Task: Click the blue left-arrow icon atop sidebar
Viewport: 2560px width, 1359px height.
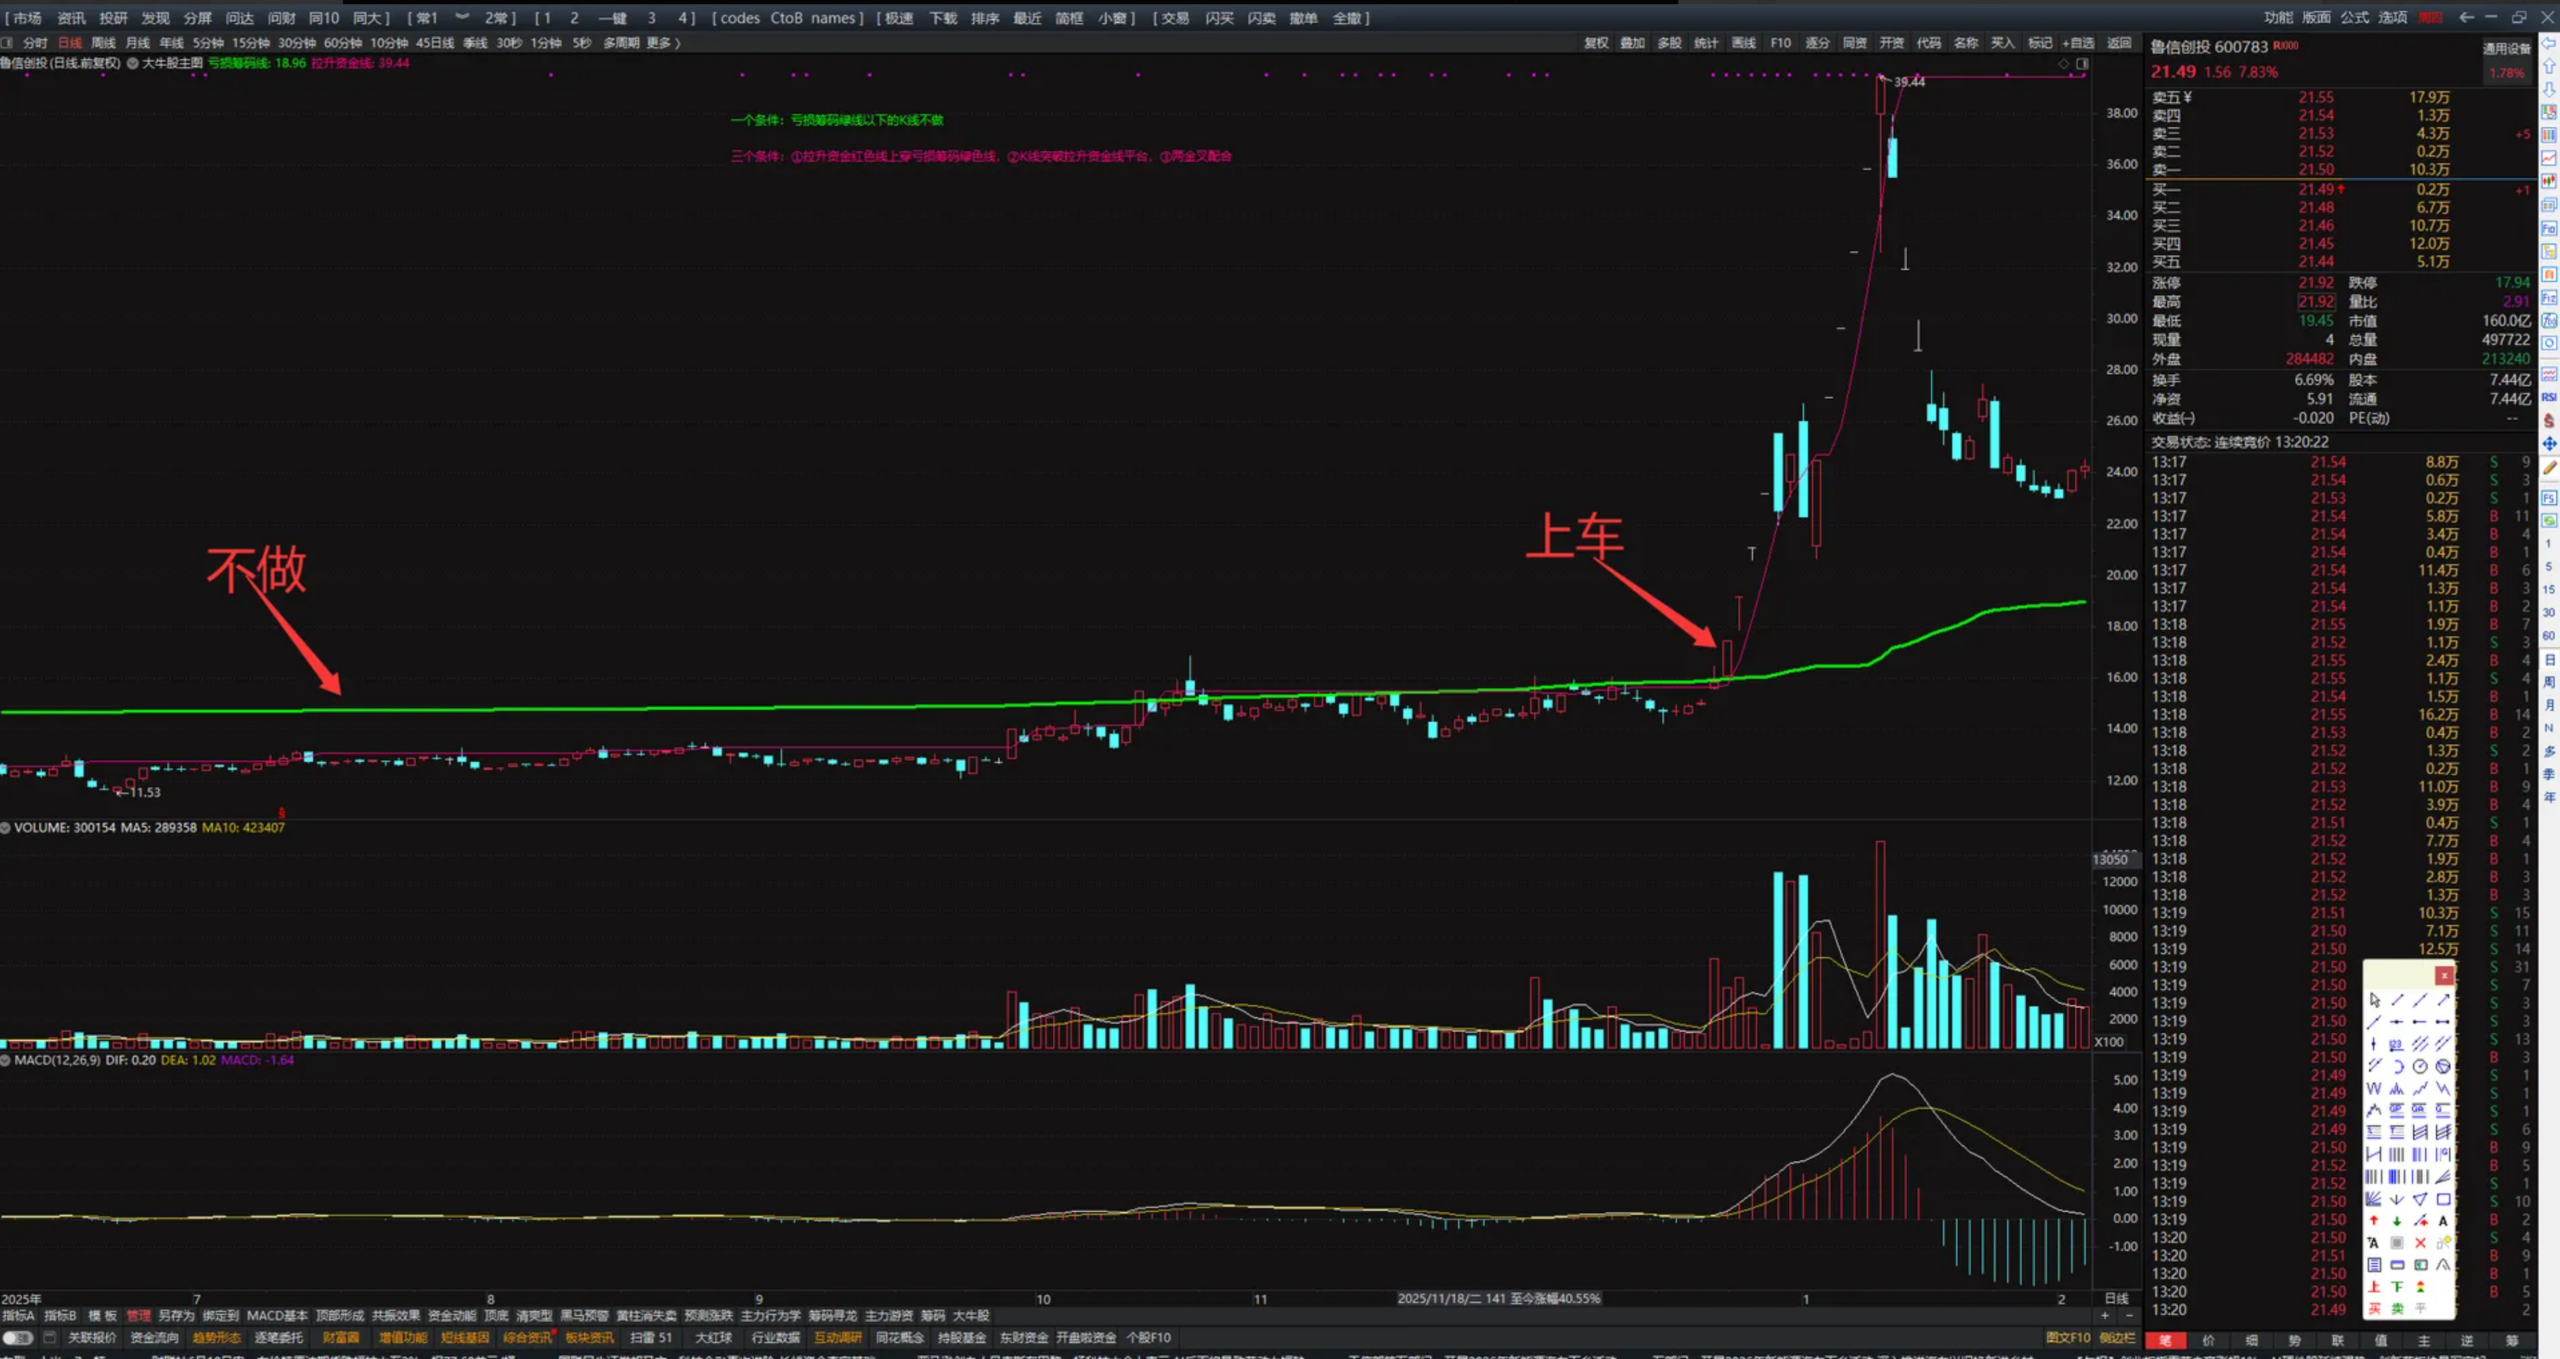Action: point(2549,44)
